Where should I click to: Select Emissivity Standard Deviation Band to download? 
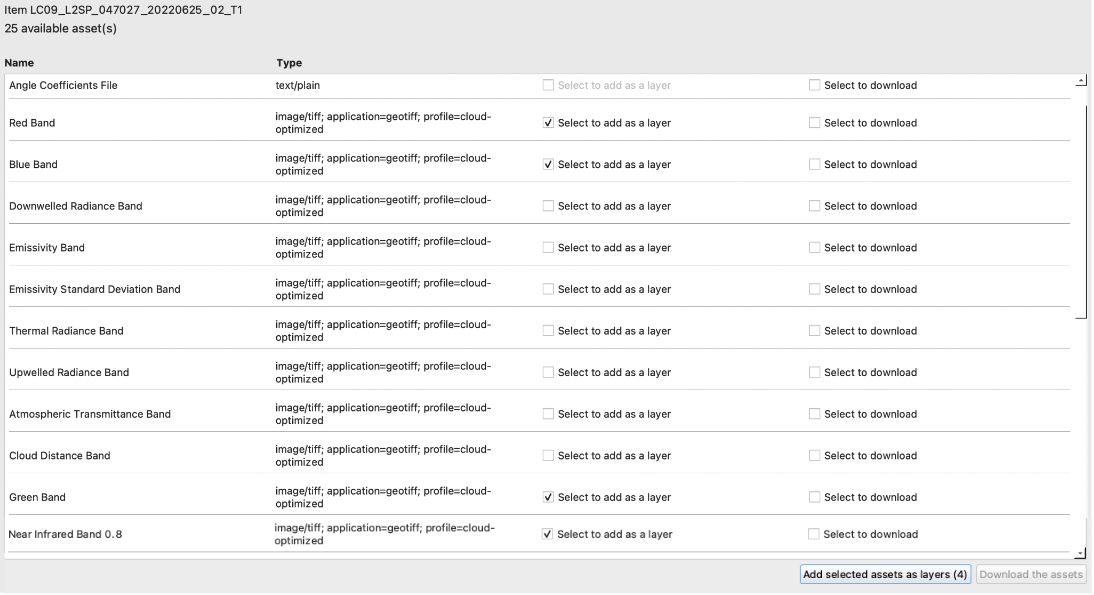[x=814, y=289]
